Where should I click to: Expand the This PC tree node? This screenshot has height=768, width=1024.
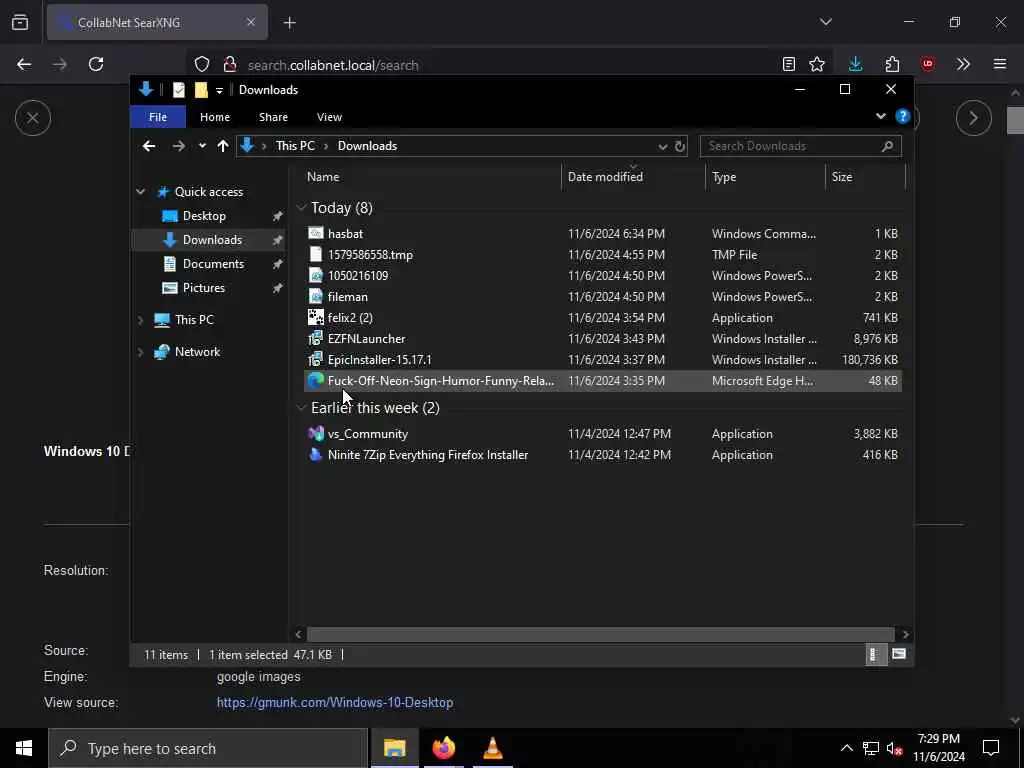coord(140,319)
